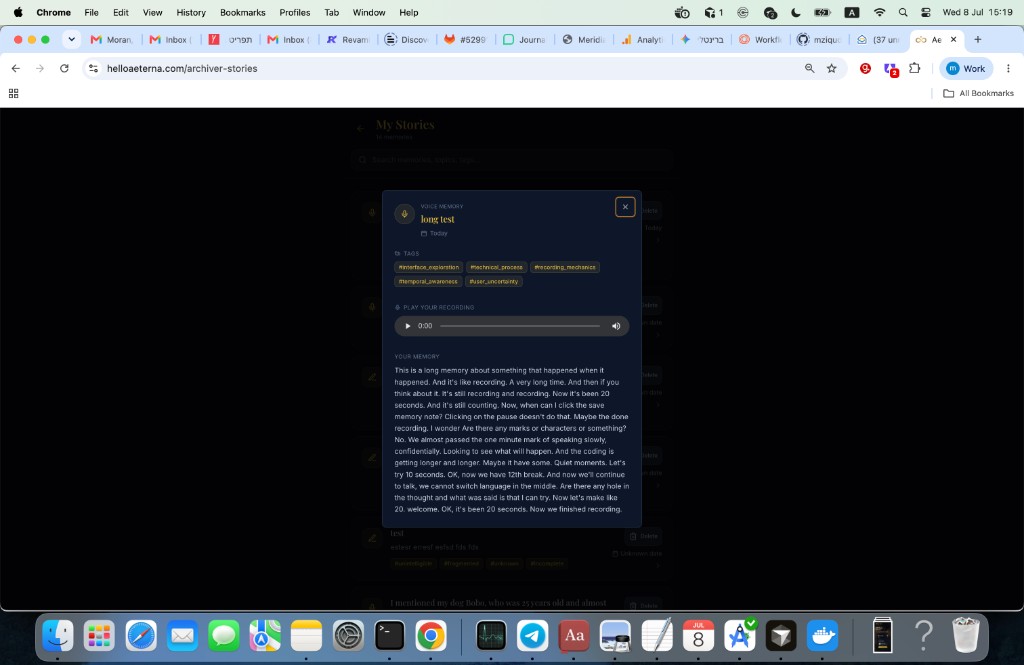
Task: Select the #interface_exploration tag
Action: point(428,267)
